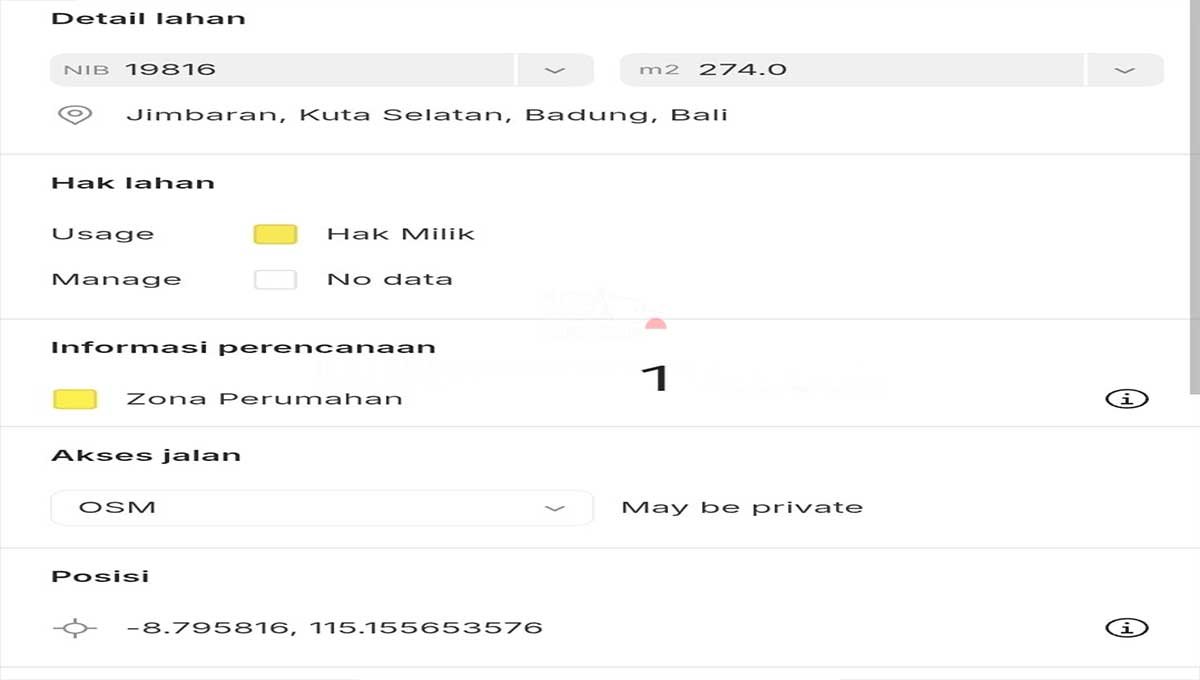
Task: Open info icon for Zona Perumahan
Action: tap(1127, 399)
